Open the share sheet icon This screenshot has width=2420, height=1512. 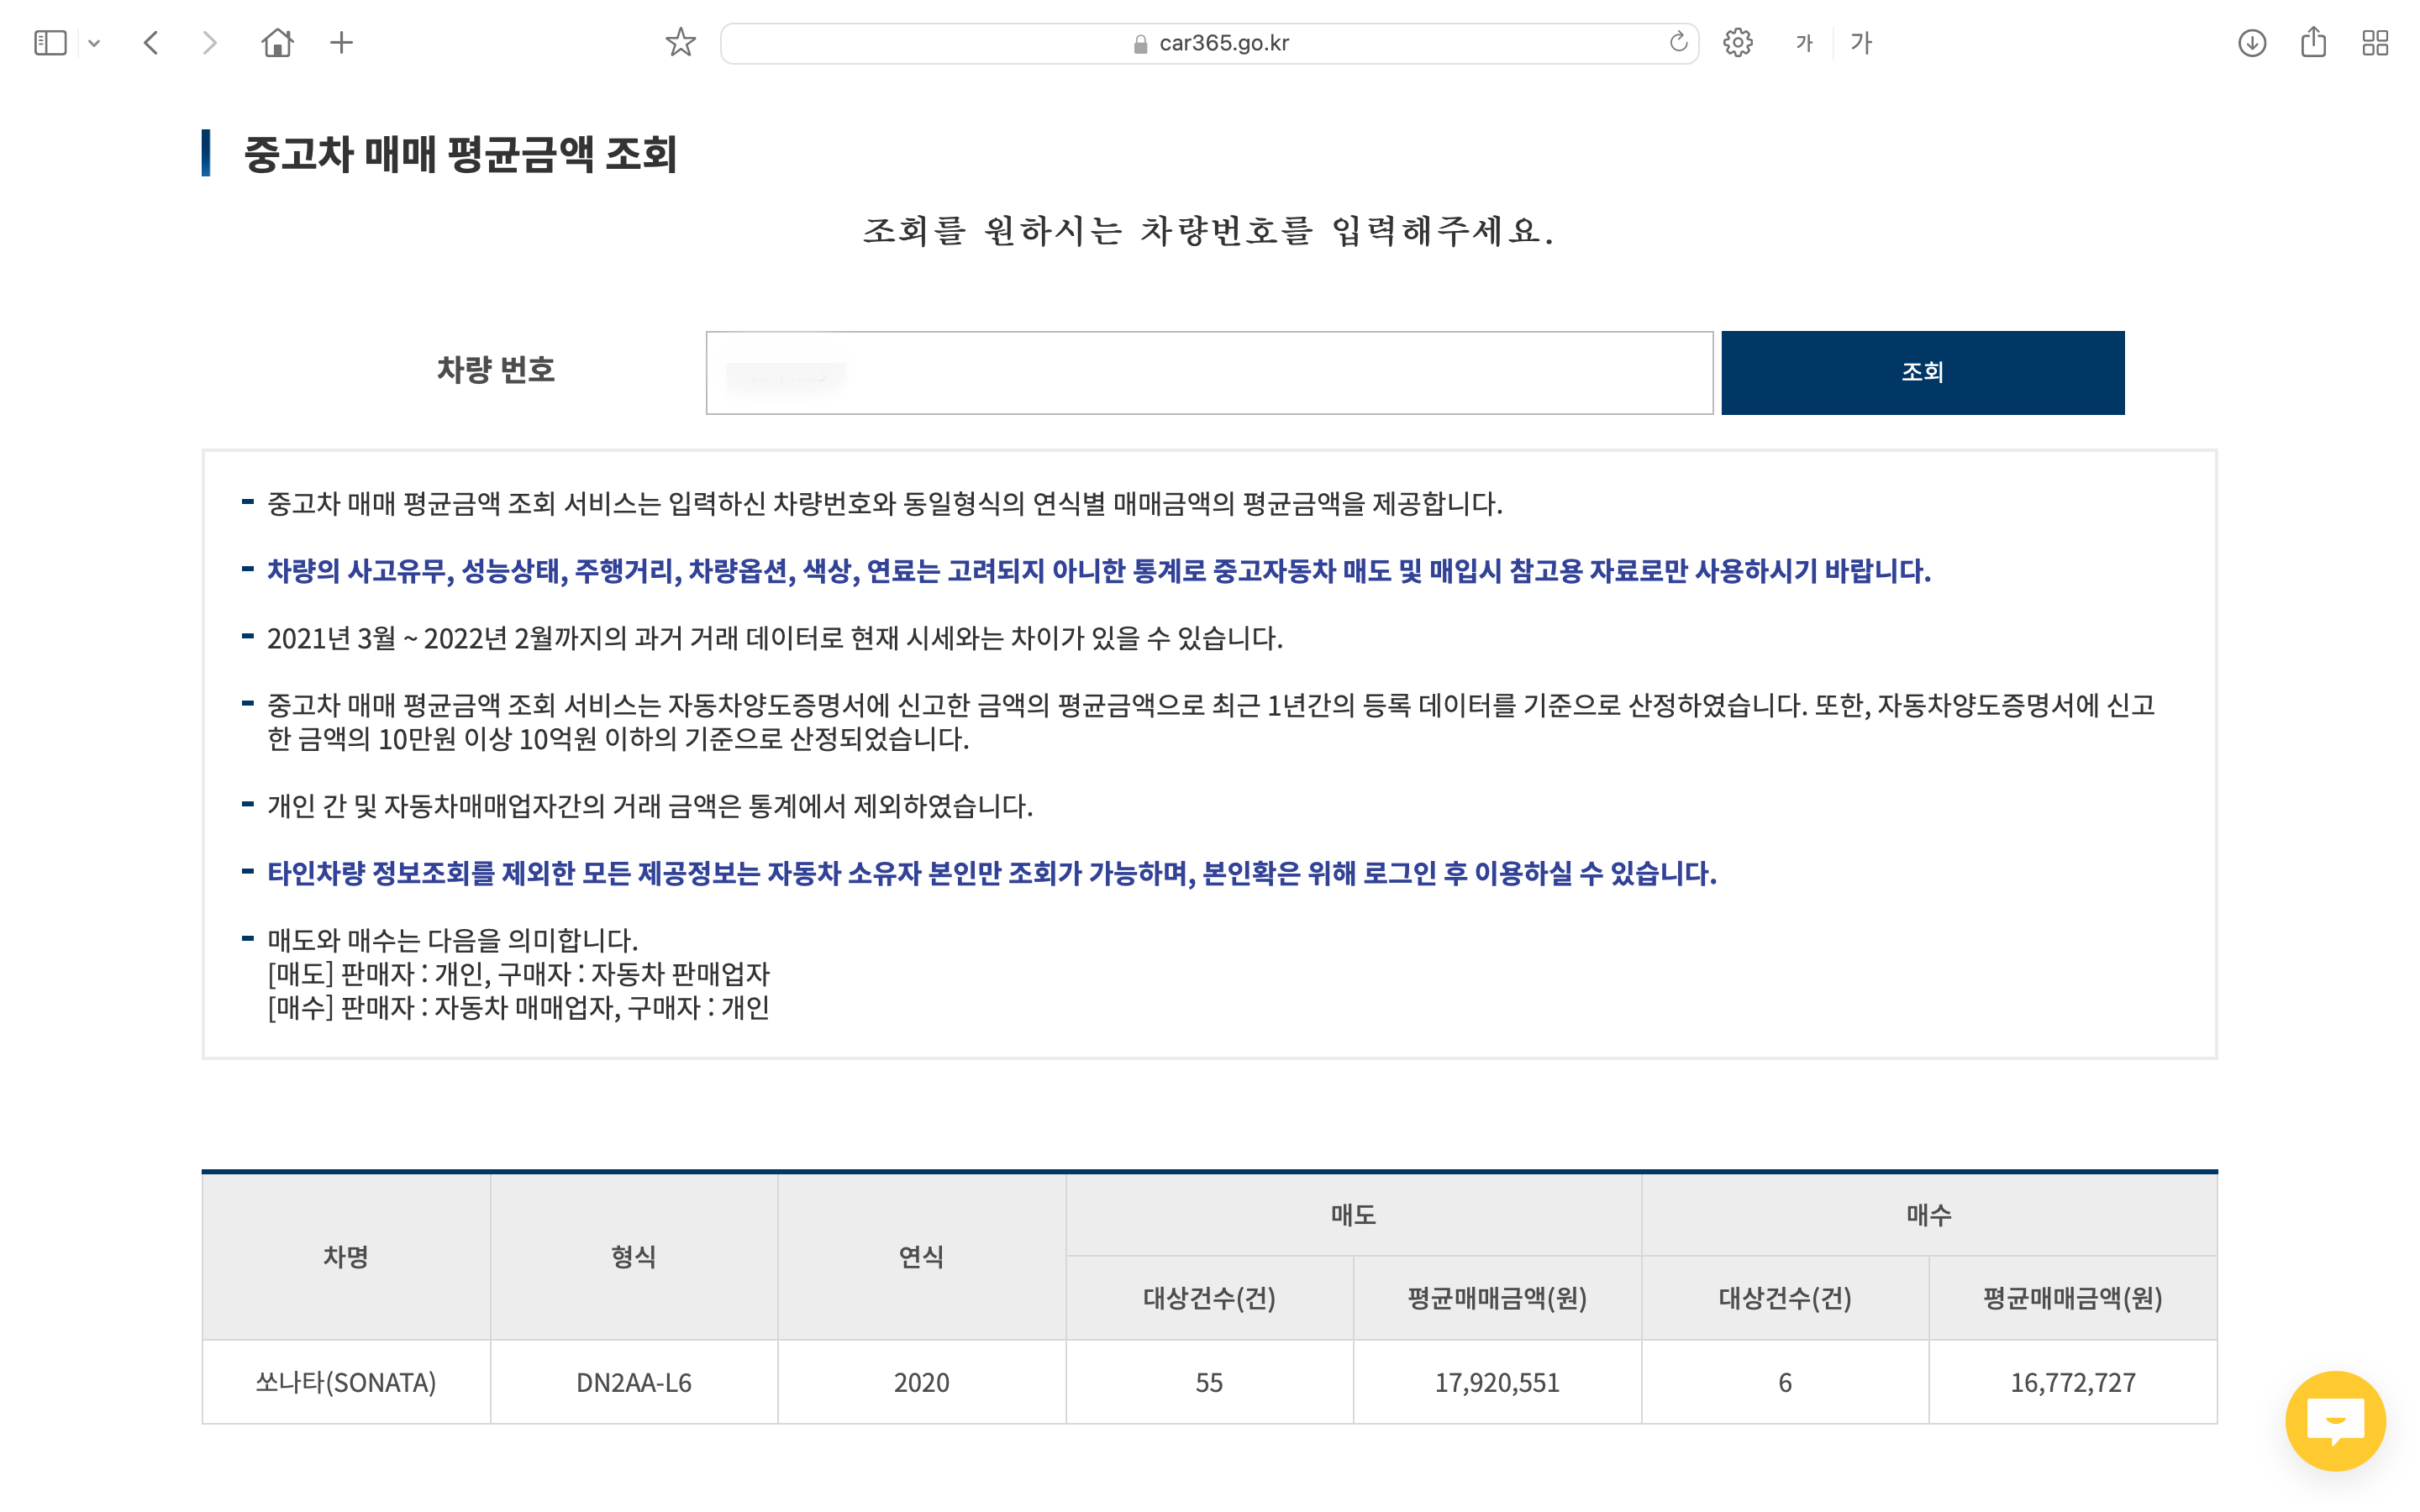click(2313, 42)
